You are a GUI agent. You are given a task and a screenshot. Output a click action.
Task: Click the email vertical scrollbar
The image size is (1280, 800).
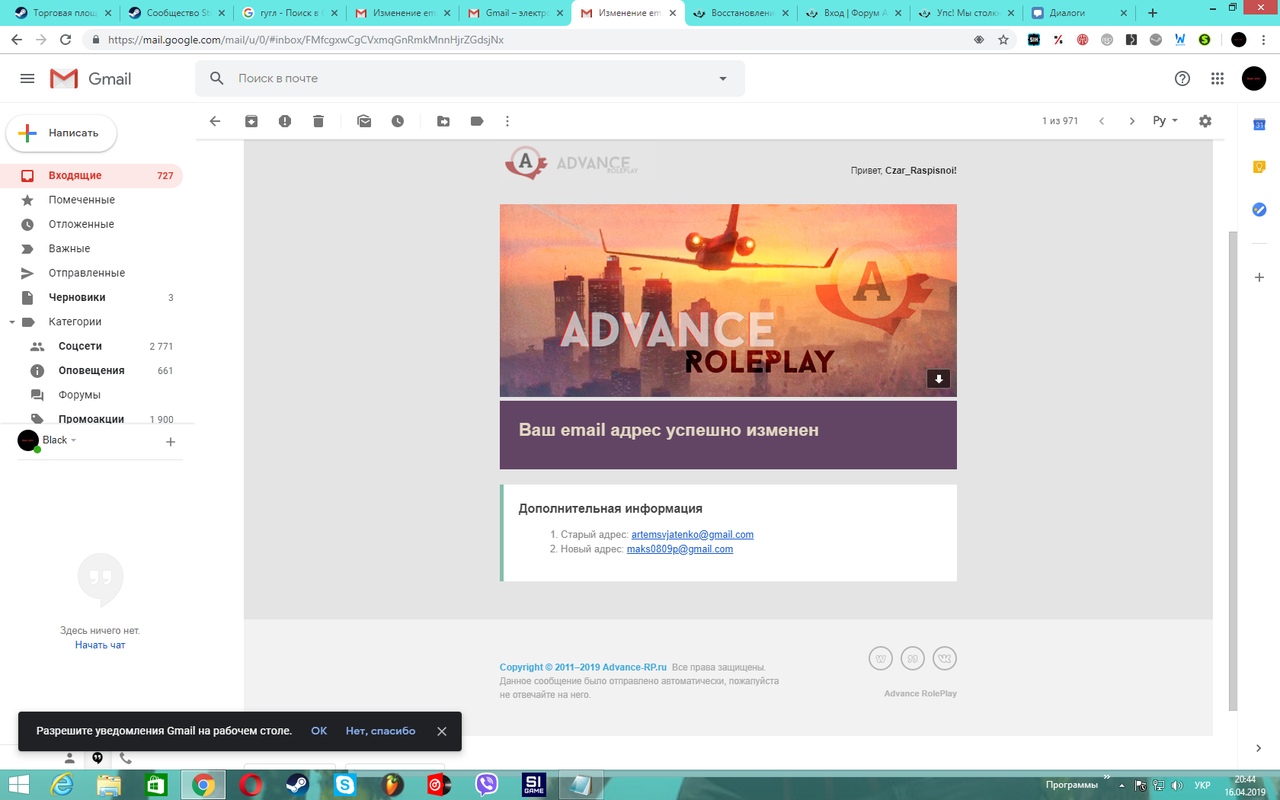coord(1233,470)
